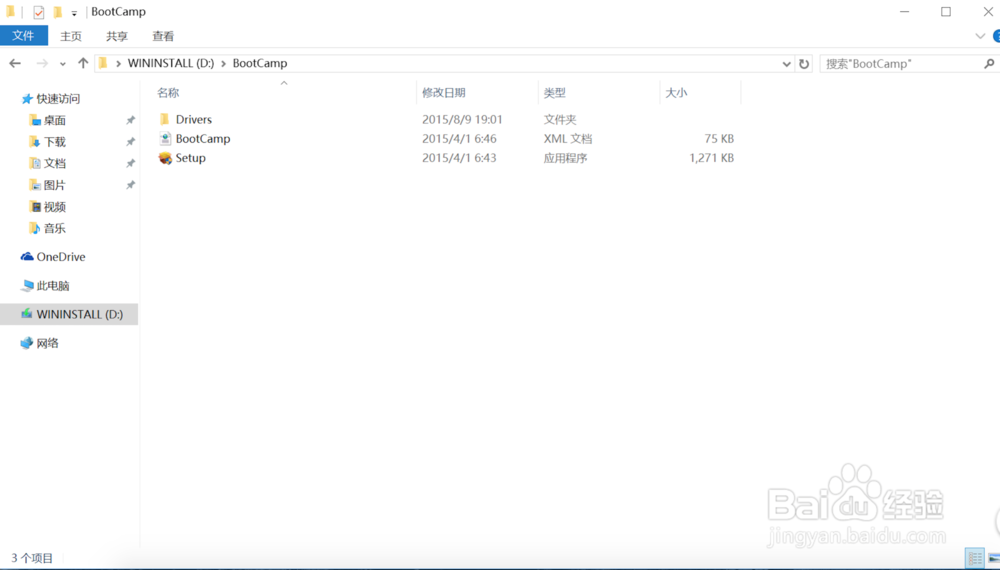Open 音乐 in the navigation pane
This screenshot has height=570, width=1000.
55,228
